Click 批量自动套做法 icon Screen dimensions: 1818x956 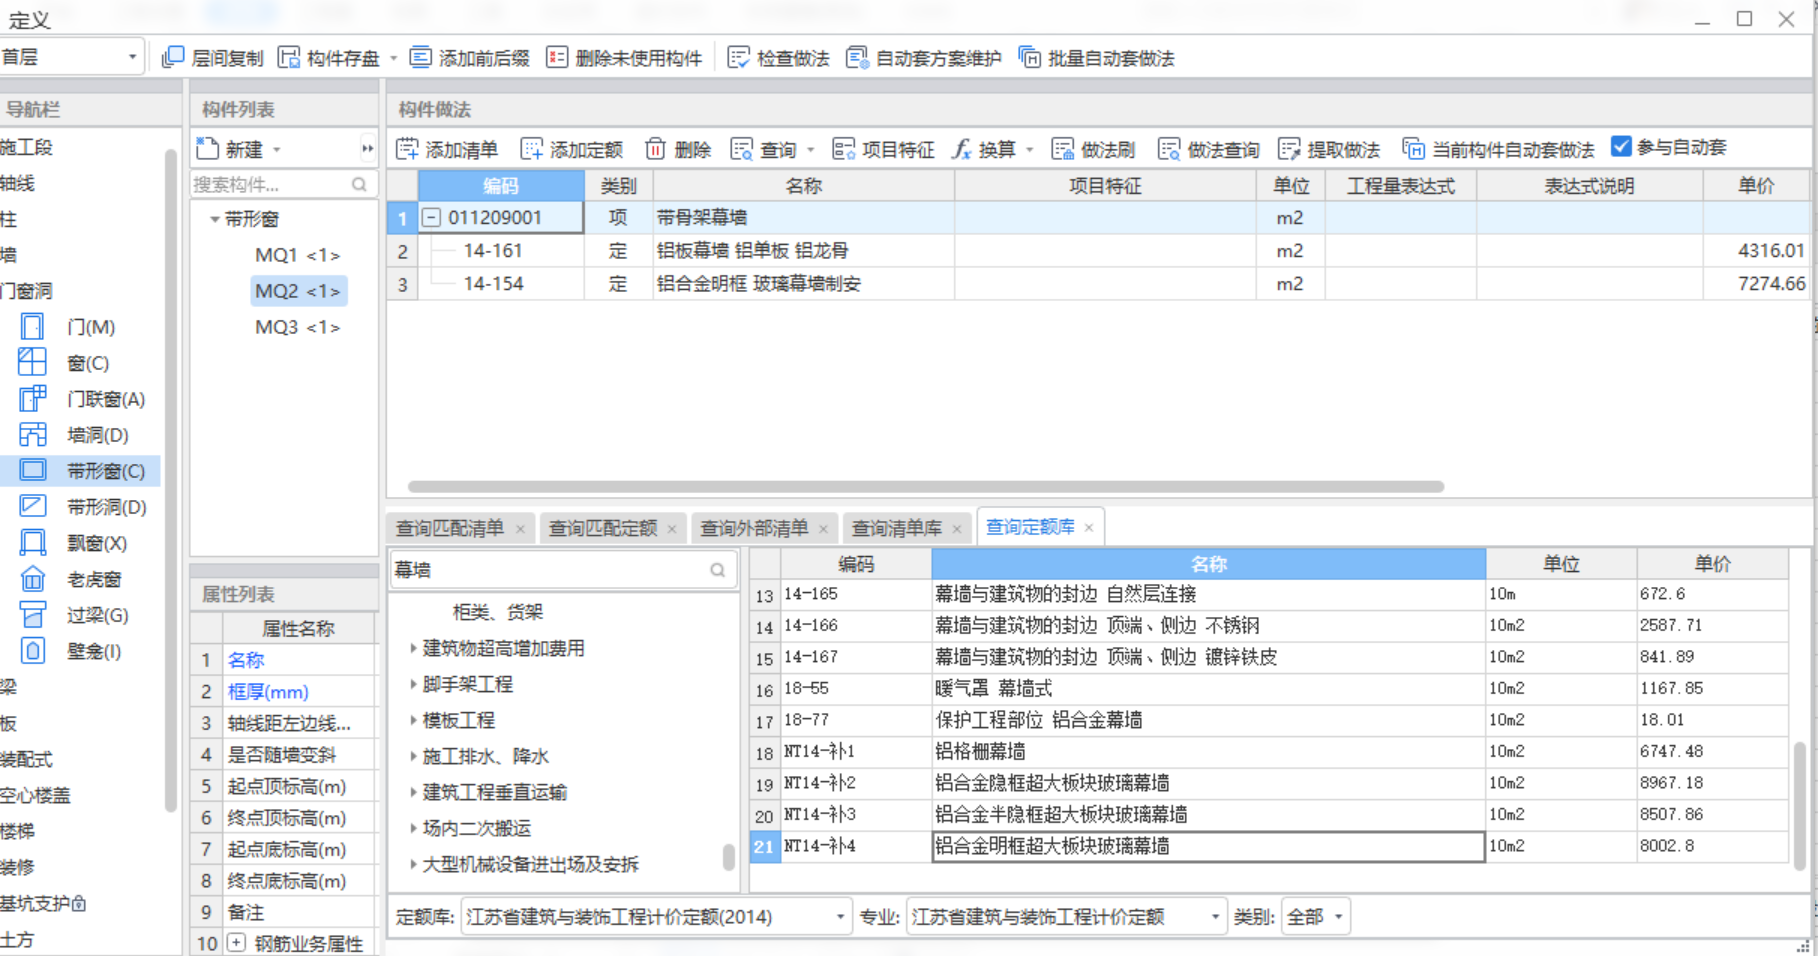pyautogui.click(x=1030, y=58)
